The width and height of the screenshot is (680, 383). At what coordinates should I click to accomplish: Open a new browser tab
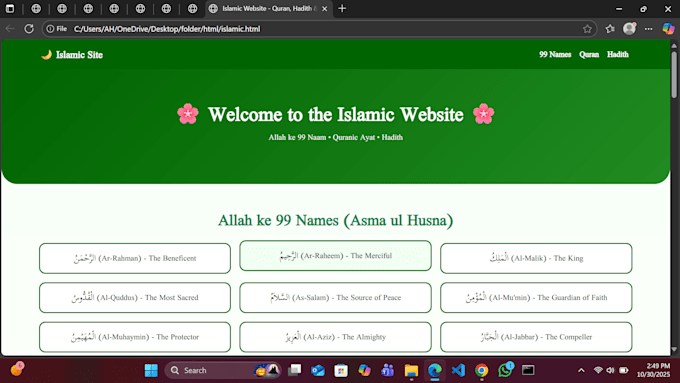coord(342,8)
